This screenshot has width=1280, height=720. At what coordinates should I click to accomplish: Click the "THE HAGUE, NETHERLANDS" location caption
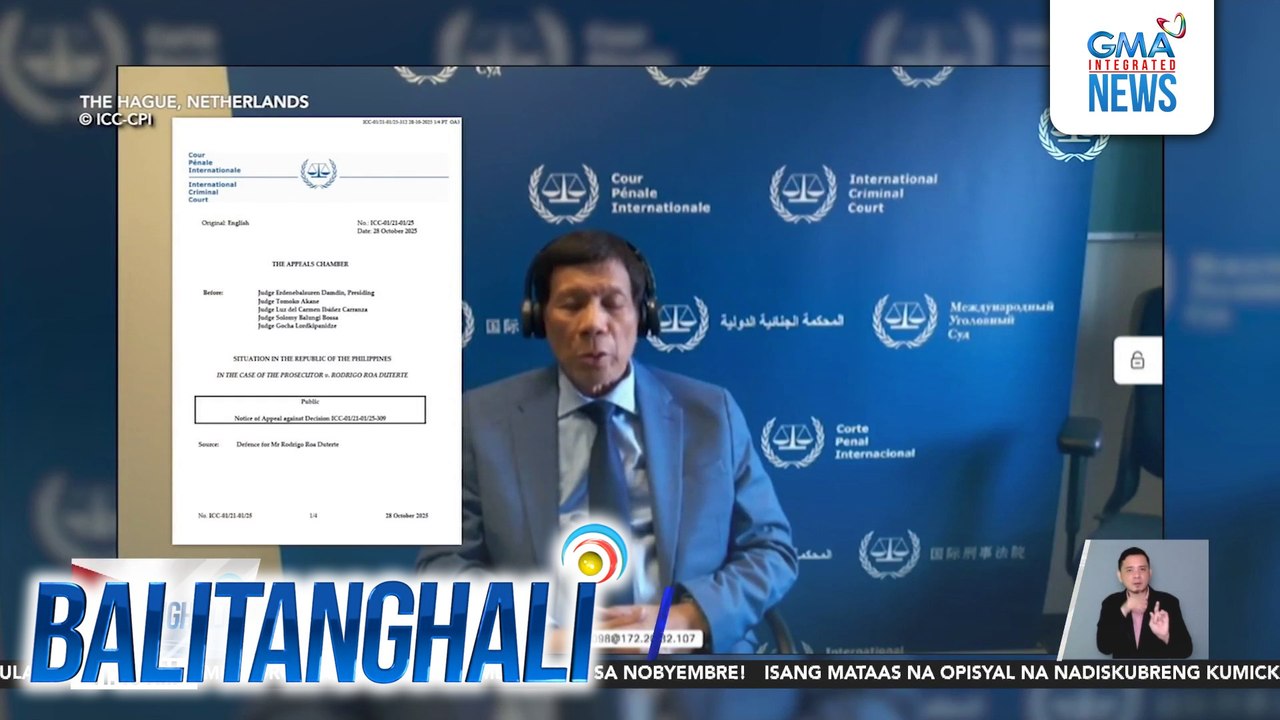coord(194,102)
